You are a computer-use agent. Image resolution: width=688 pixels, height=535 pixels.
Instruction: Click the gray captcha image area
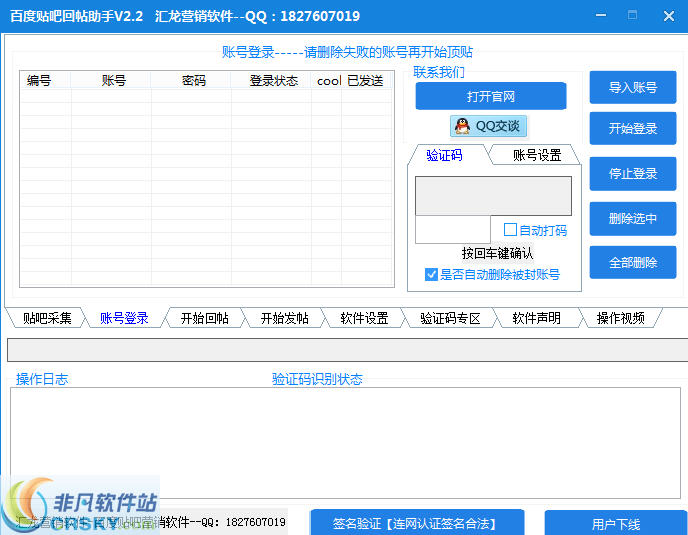494,196
